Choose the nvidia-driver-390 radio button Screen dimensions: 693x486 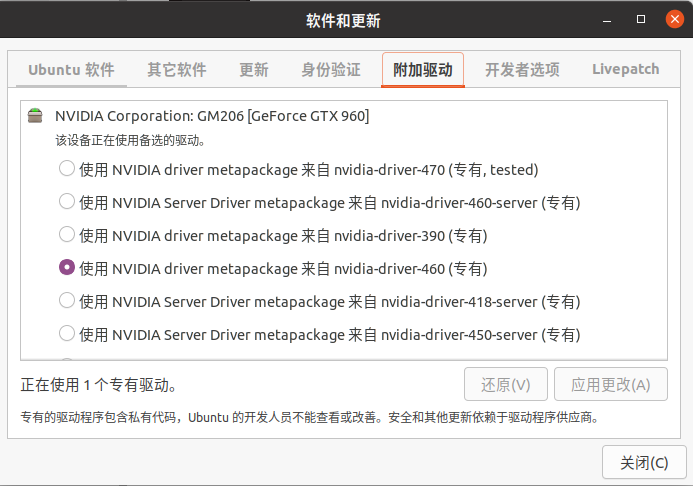[x=67, y=235]
